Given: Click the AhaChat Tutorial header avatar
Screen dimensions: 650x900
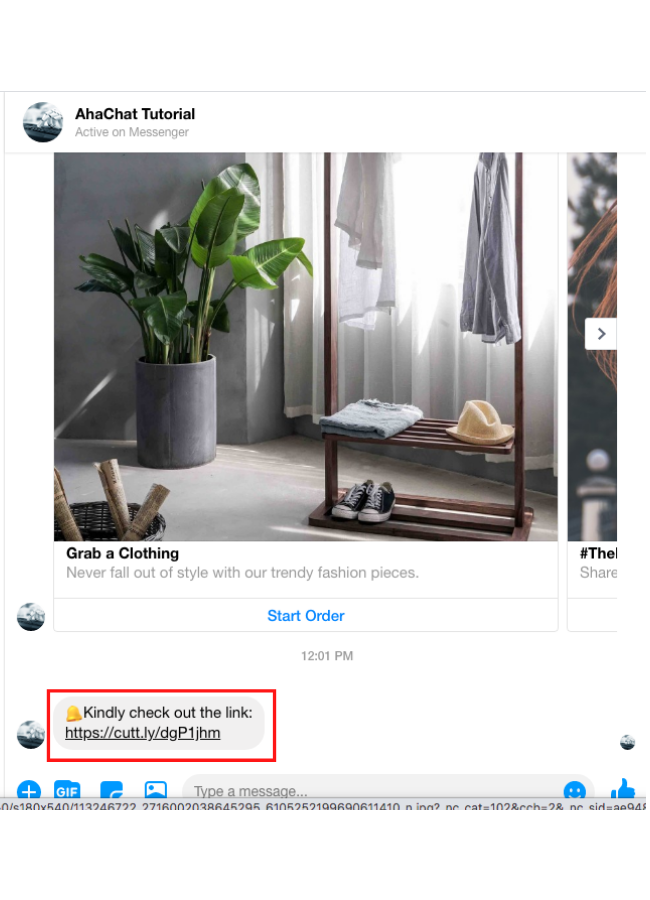Looking at the screenshot, I should click(42, 122).
